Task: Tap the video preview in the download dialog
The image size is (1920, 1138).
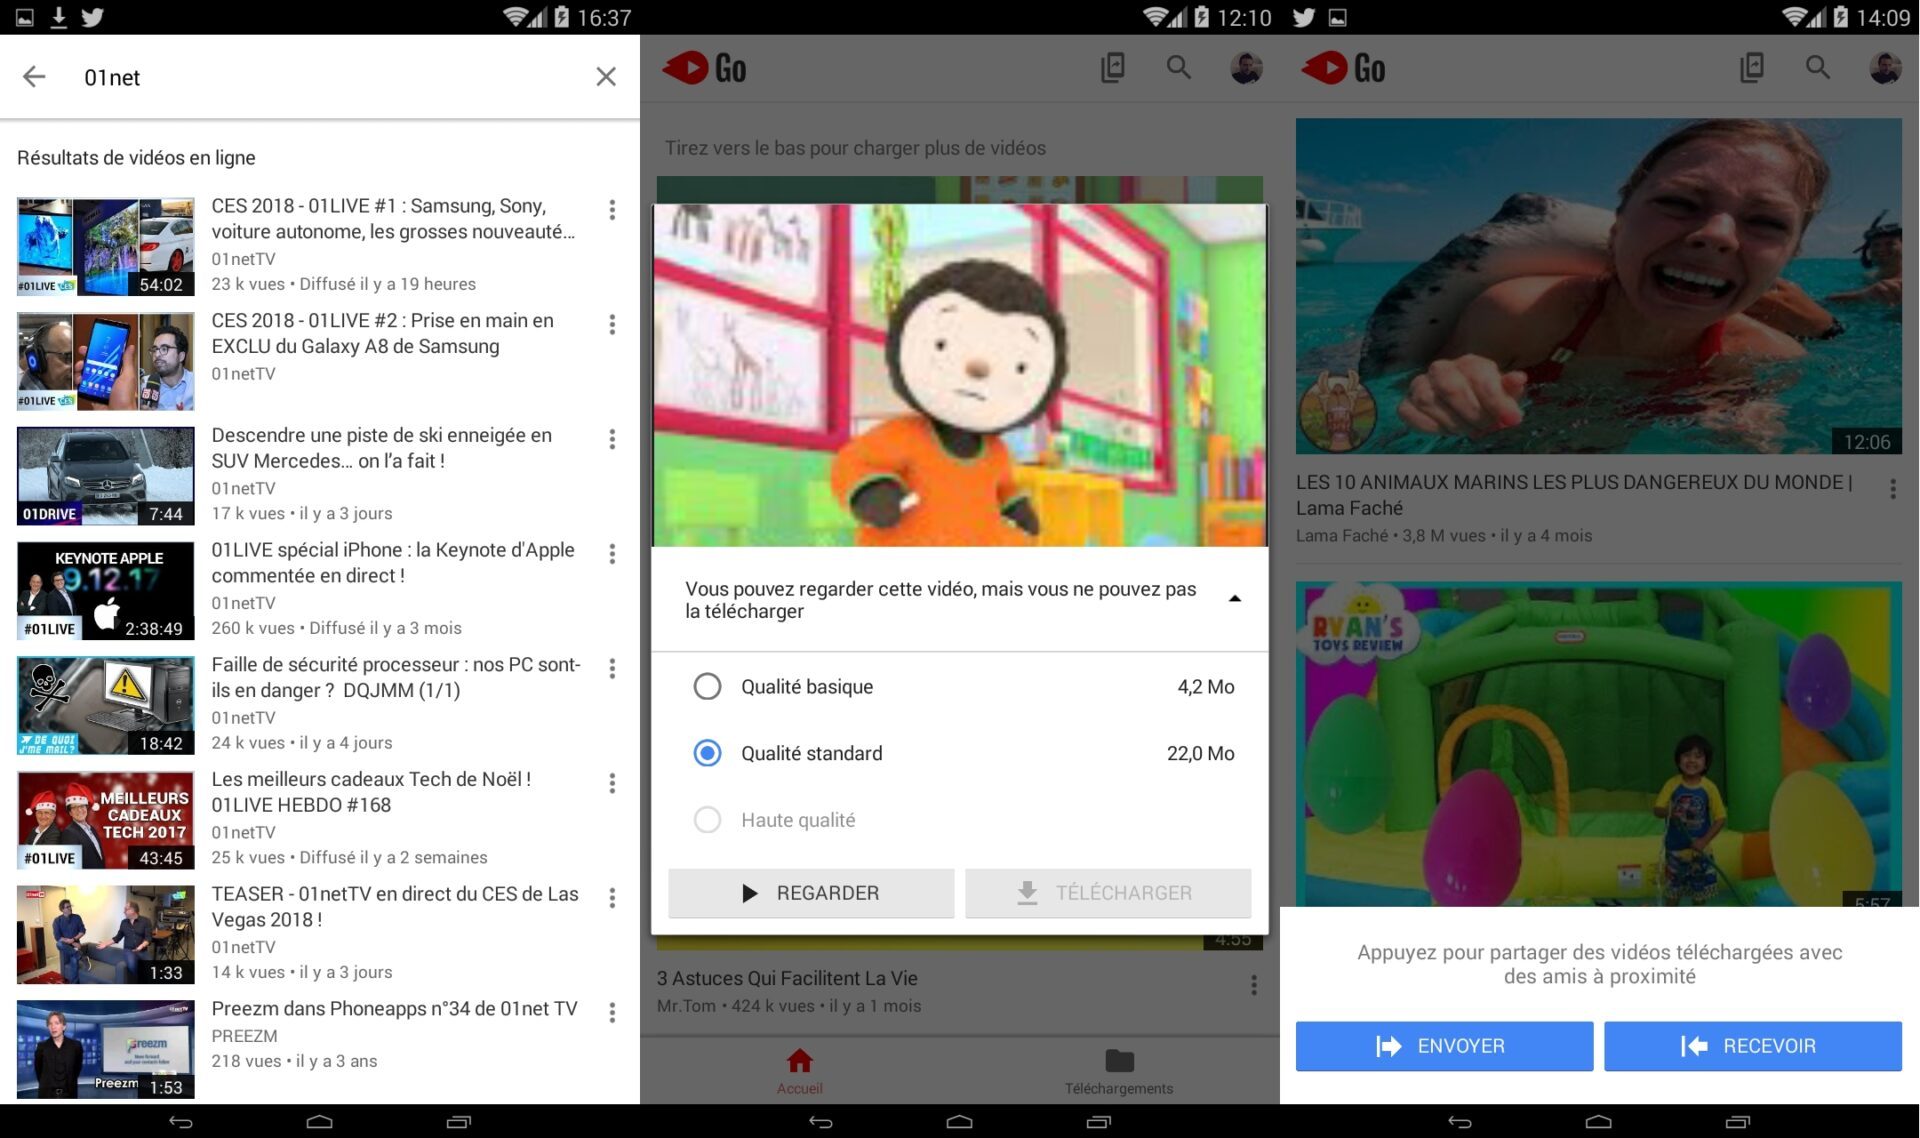Action: 960,376
